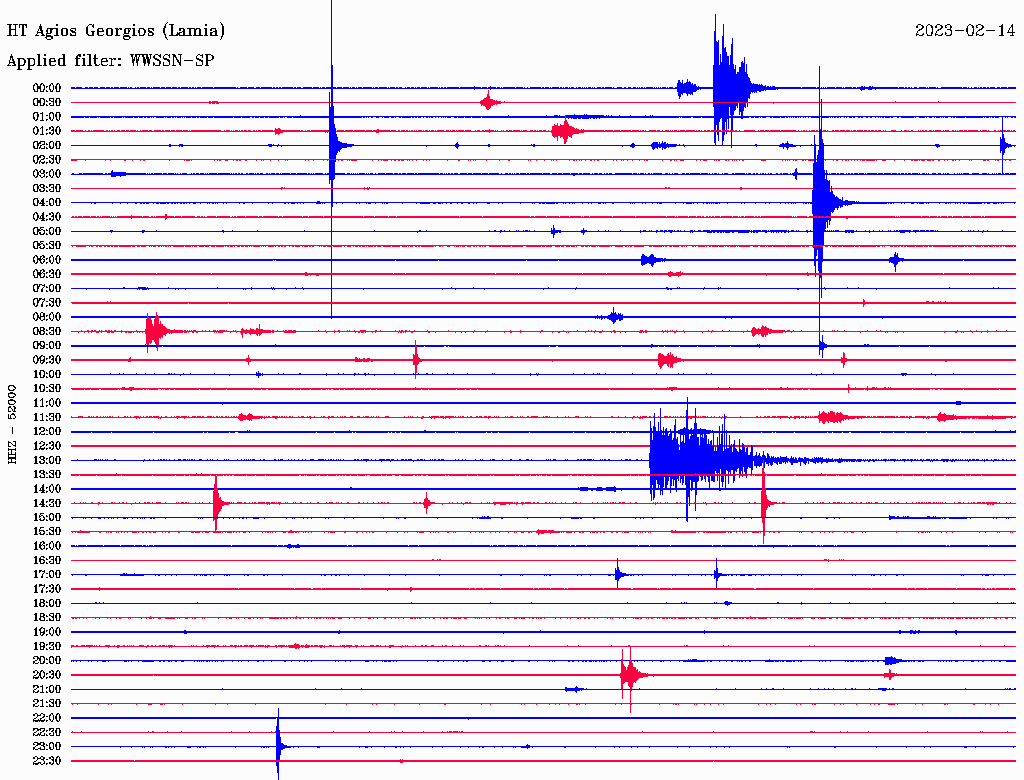This screenshot has height=780, width=1024.
Task: Click the 07:00 time label
Action: [47, 289]
